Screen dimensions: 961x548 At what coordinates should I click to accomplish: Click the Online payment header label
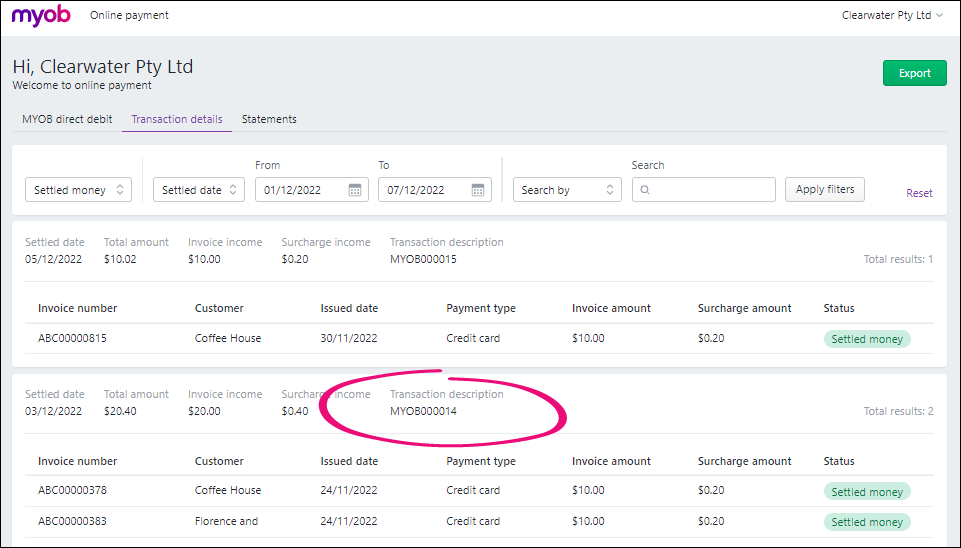point(129,16)
